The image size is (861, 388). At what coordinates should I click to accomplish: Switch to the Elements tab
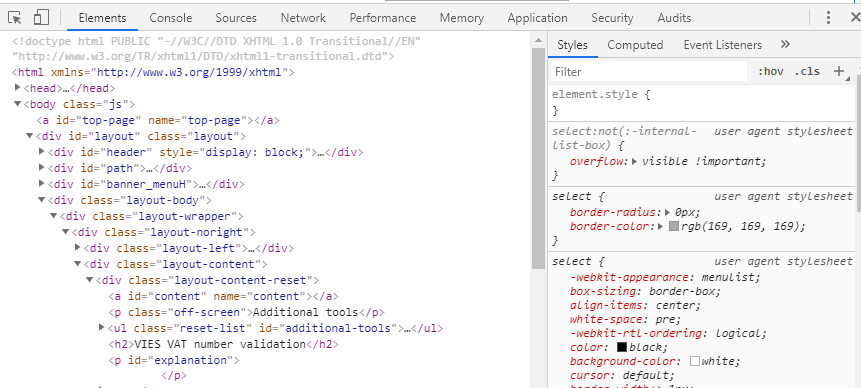coord(102,18)
